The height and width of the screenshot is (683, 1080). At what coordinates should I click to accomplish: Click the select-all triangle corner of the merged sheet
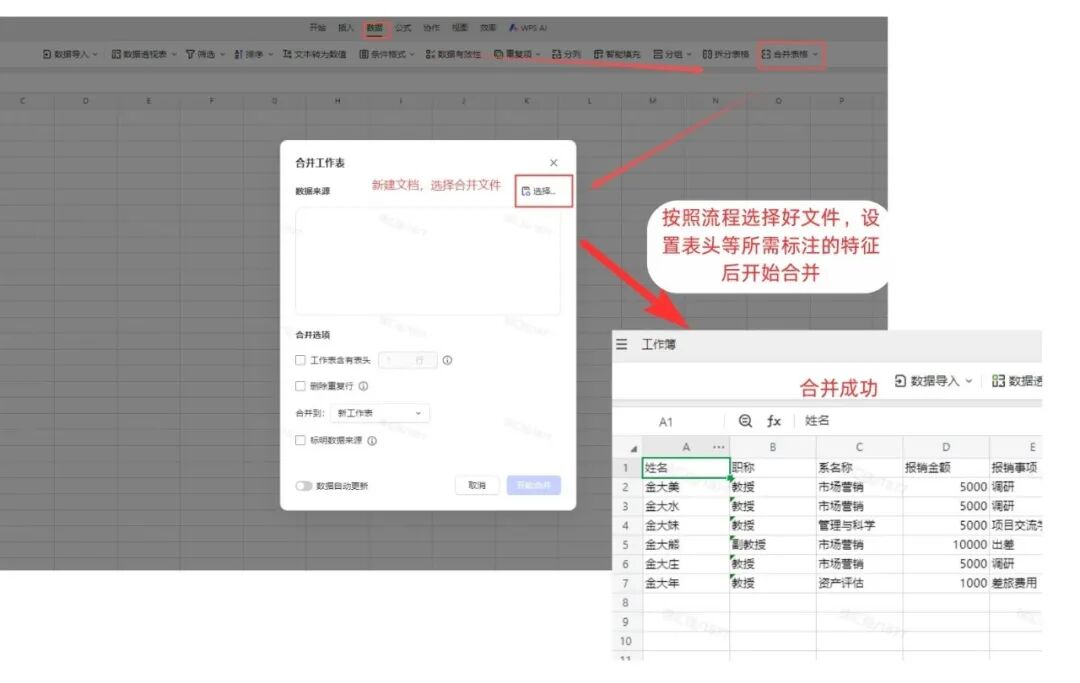[633, 448]
